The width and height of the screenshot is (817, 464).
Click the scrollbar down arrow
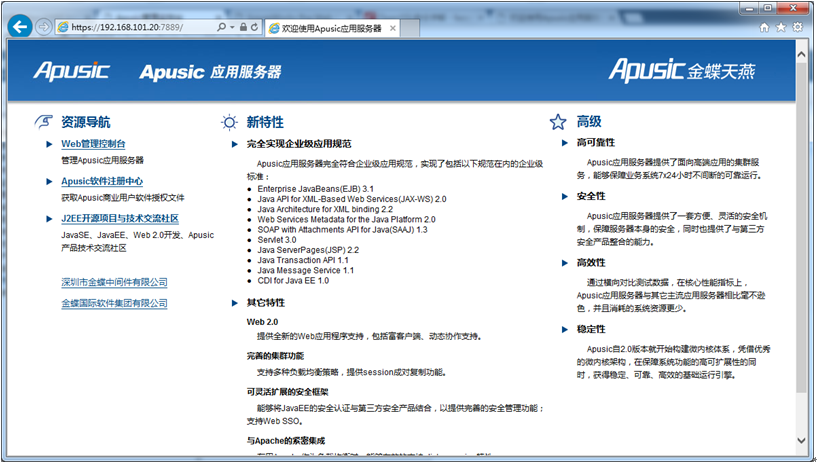(801, 441)
